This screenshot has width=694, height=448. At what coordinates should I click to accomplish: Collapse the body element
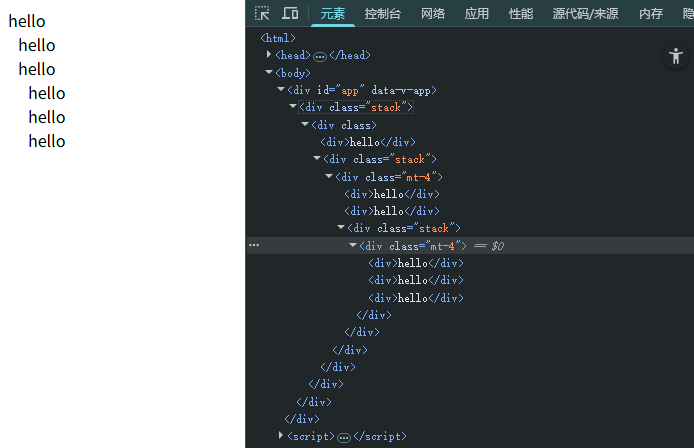point(269,72)
